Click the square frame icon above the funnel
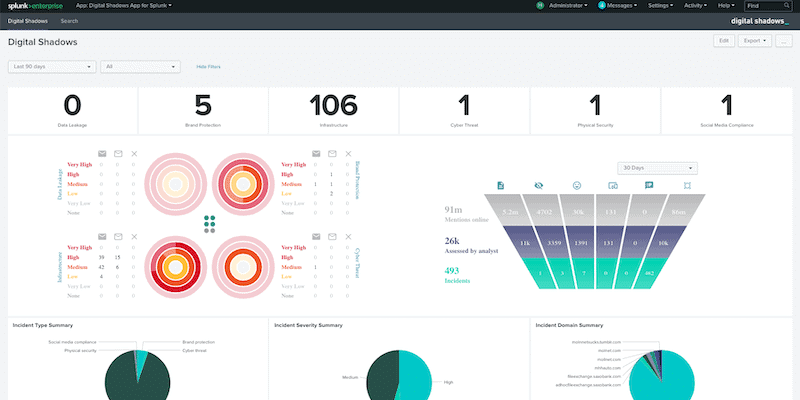 tap(687, 186)
